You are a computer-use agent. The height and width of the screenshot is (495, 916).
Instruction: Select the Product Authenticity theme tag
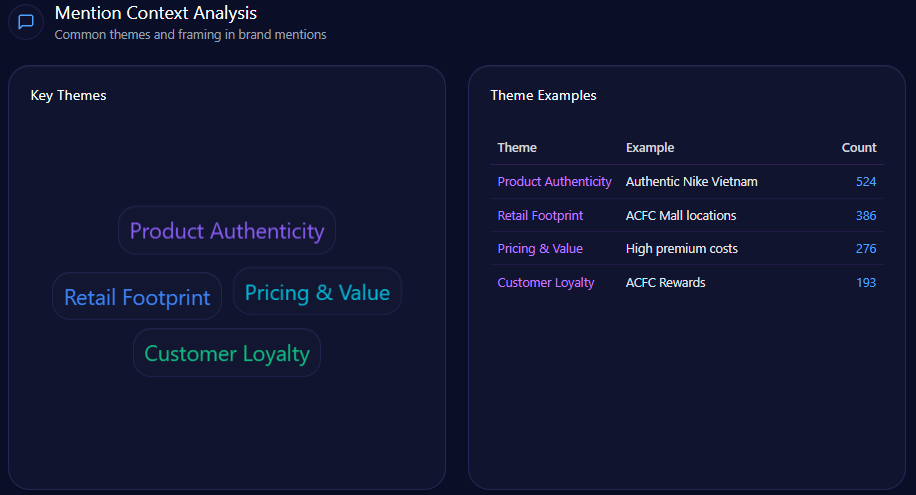coord(227,231)
